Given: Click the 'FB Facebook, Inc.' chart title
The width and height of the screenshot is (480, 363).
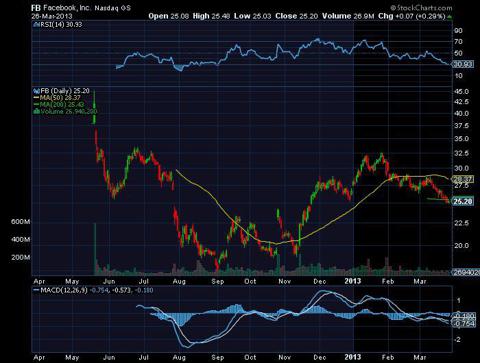Looking at the screenshot, I should click(x=61, y=8).
